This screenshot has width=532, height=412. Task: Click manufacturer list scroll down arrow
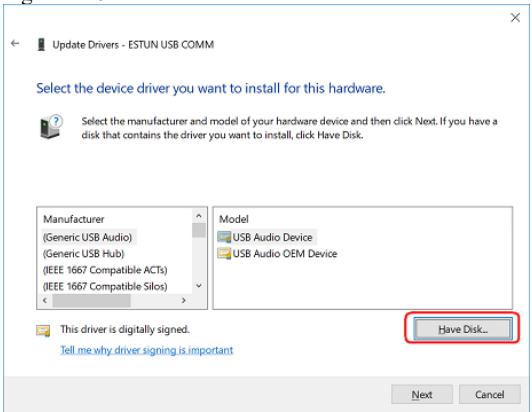tap(199, 286)
